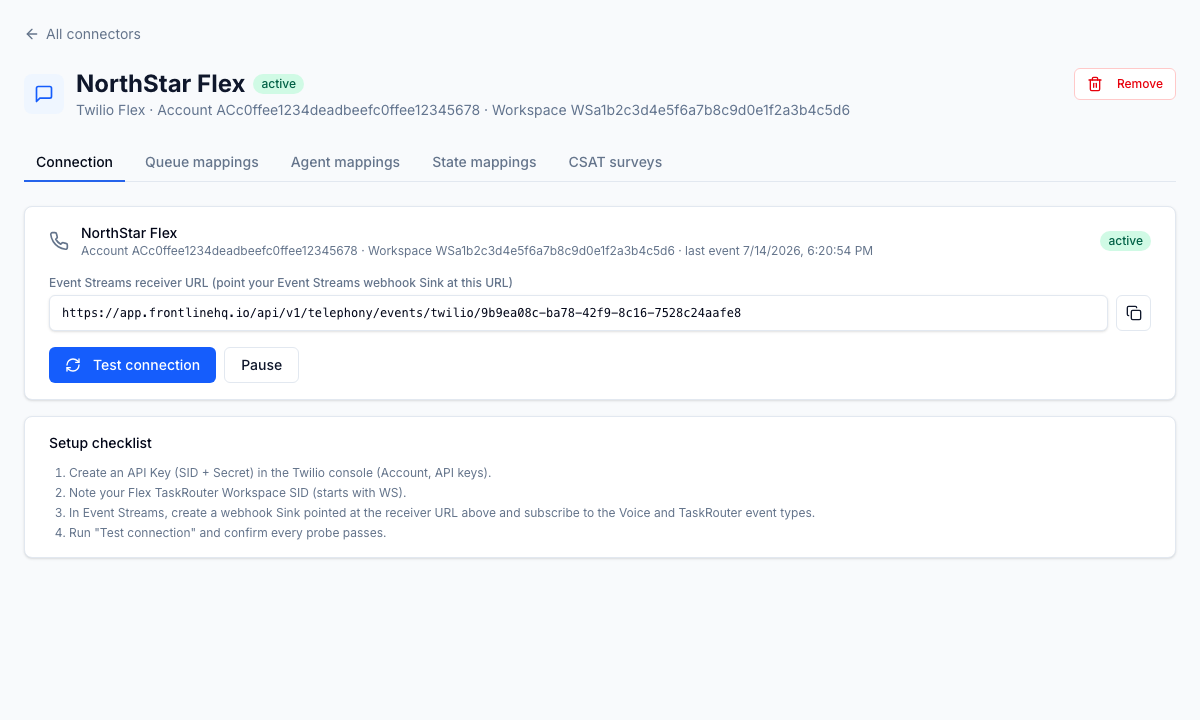Go back to All connectors
Screen dimensions: 1200x720
pos(83,34)
